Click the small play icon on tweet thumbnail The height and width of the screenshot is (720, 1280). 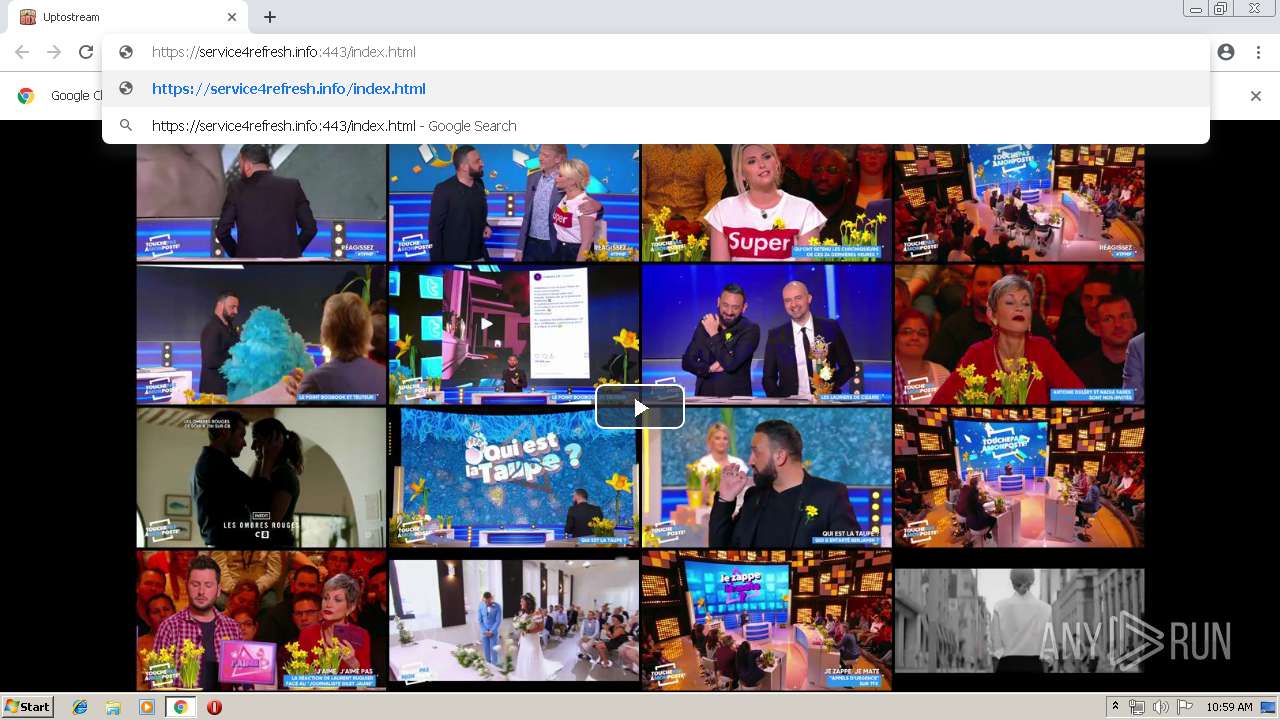click(x=487, y=323)
